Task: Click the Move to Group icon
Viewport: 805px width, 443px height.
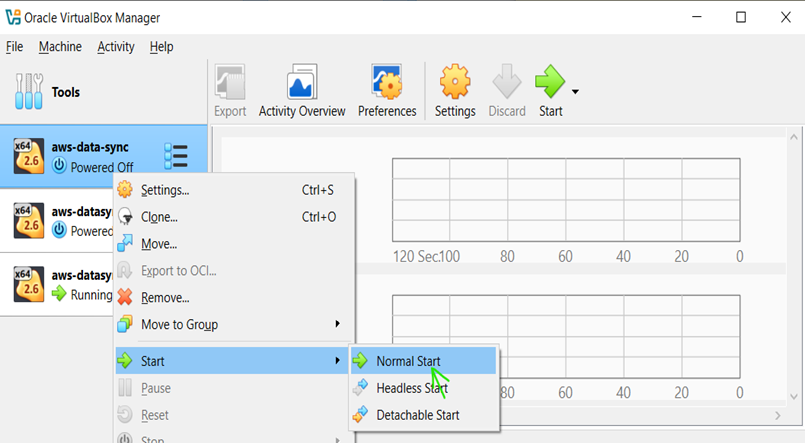Action: [x=125, y=324]
